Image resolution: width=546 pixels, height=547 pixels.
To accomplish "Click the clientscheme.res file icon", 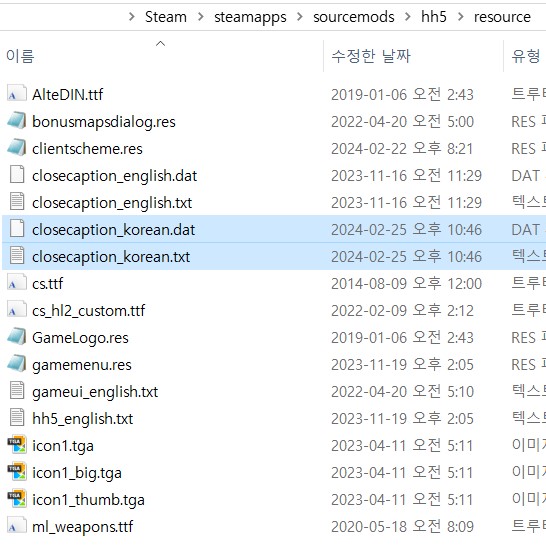I will pyautogui.click(x=16, y=148).
